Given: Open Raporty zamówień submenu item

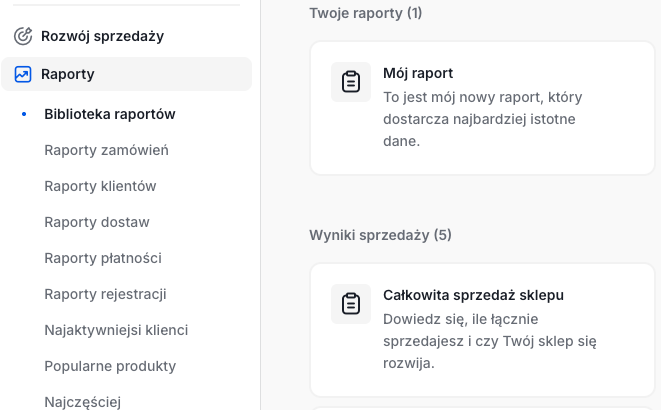Looking at the screenshot, I should [106, 150].
